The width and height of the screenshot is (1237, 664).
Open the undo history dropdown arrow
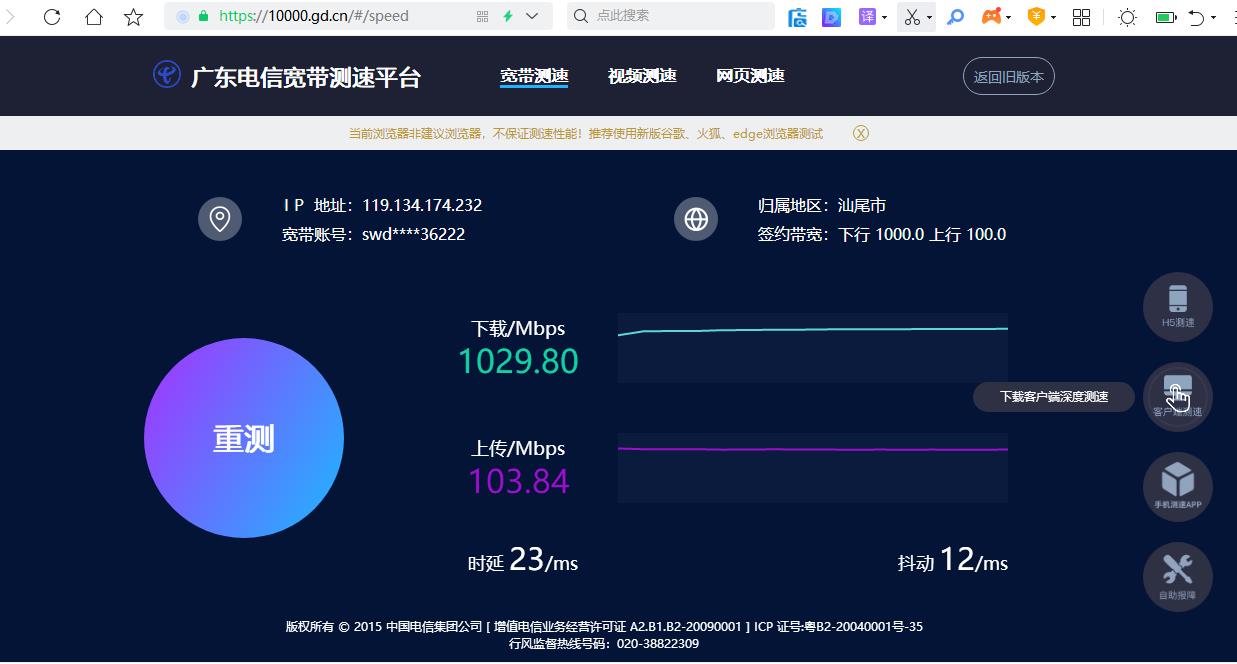click(x=1213, y=16)
